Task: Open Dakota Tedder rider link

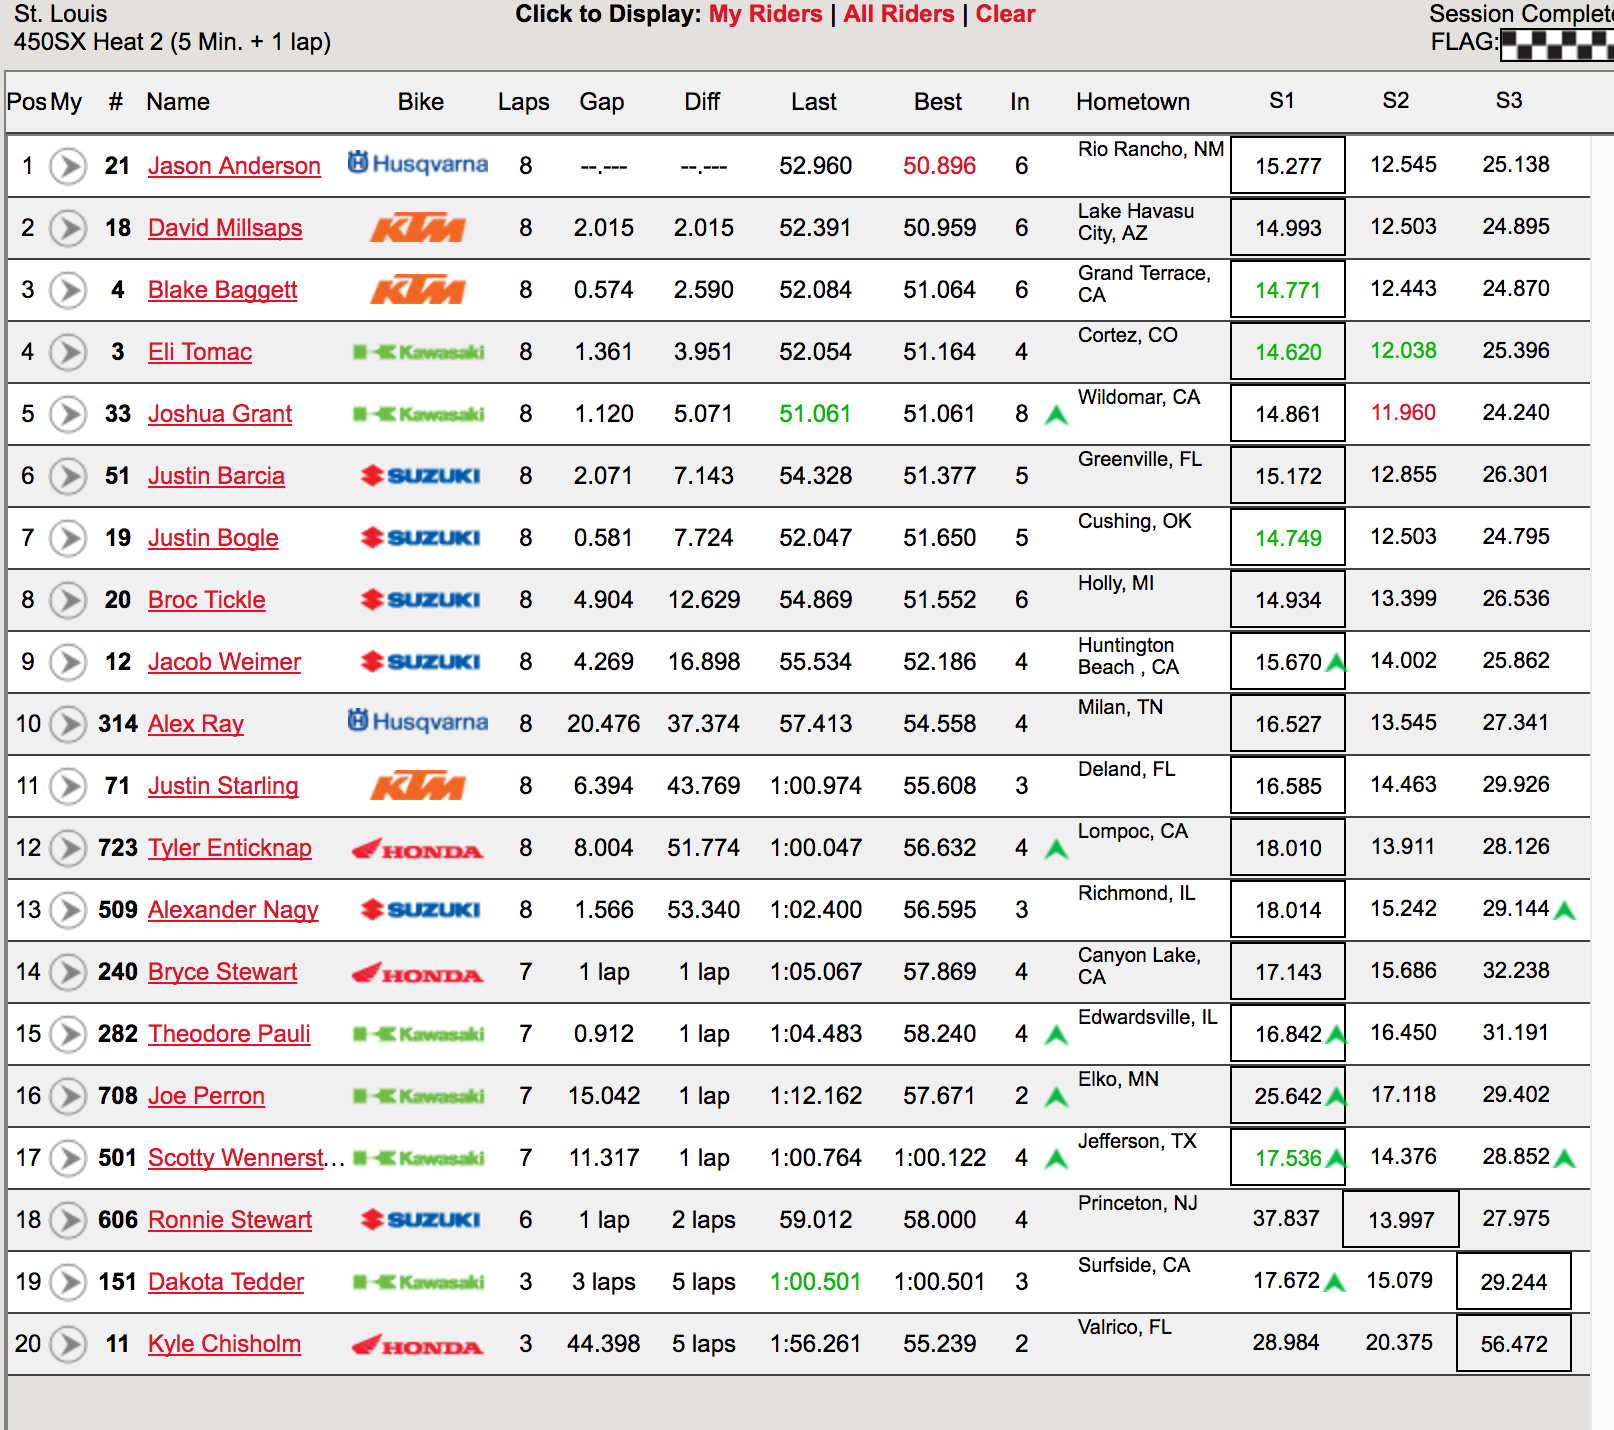Action: point(226,1282)
